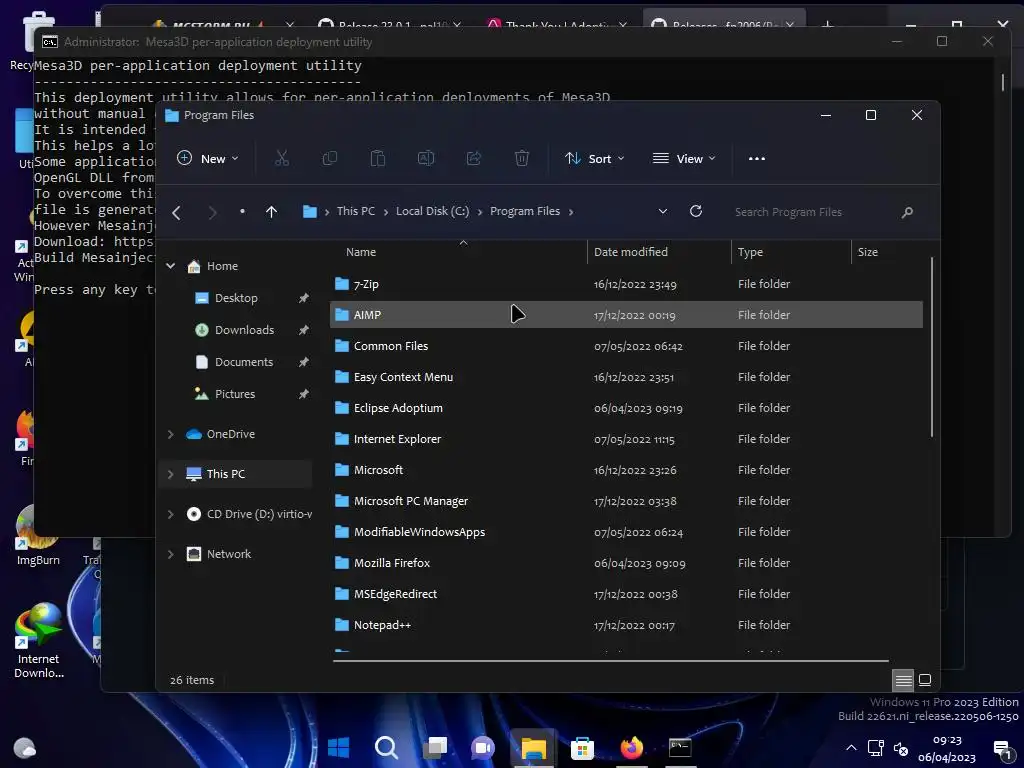The height and width of the screenshot is (768, 1024).
Task: Select the Easy Context Menu folder
Action: 626,377
